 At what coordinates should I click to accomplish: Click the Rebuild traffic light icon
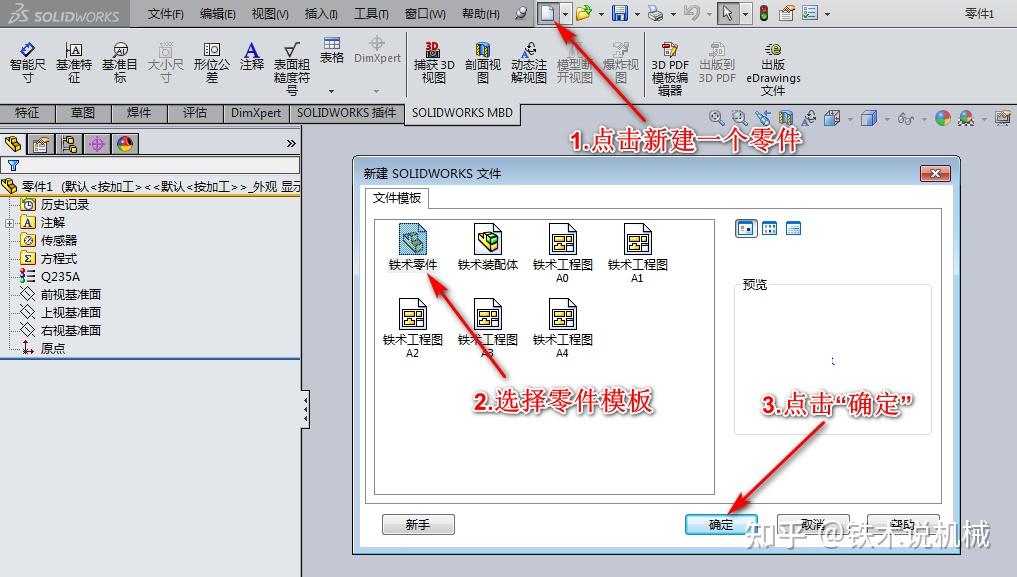click(764, 13)
